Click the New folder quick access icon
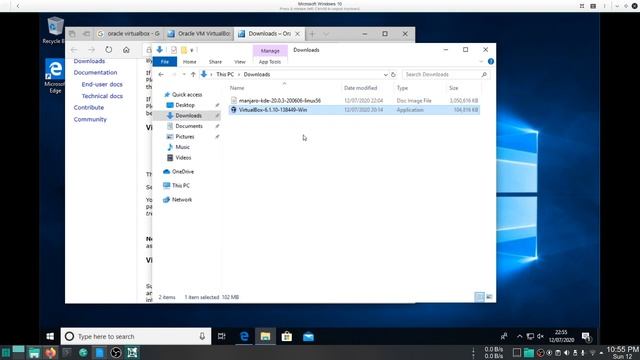The image size is (640, 360). [184, 50]
